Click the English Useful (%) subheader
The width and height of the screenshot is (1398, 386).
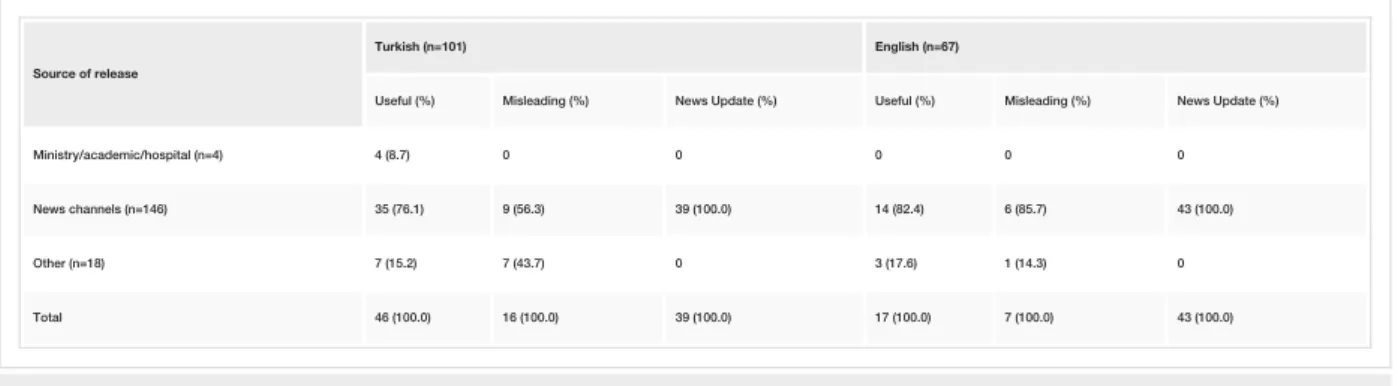click(928, 101)
